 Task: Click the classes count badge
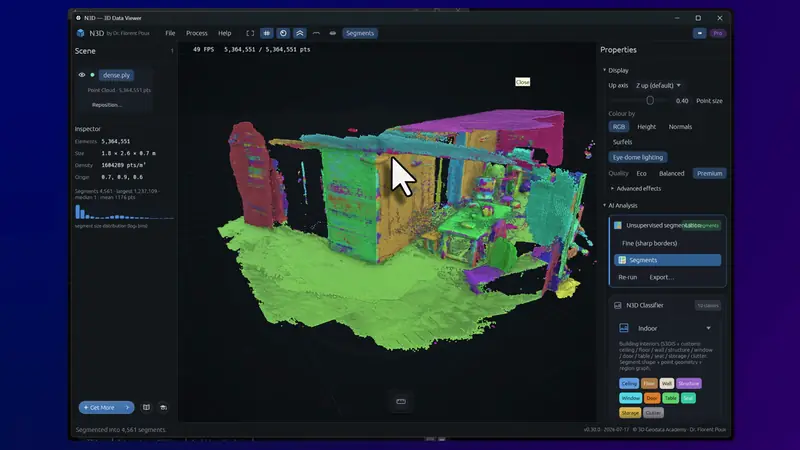click(708, 306)
